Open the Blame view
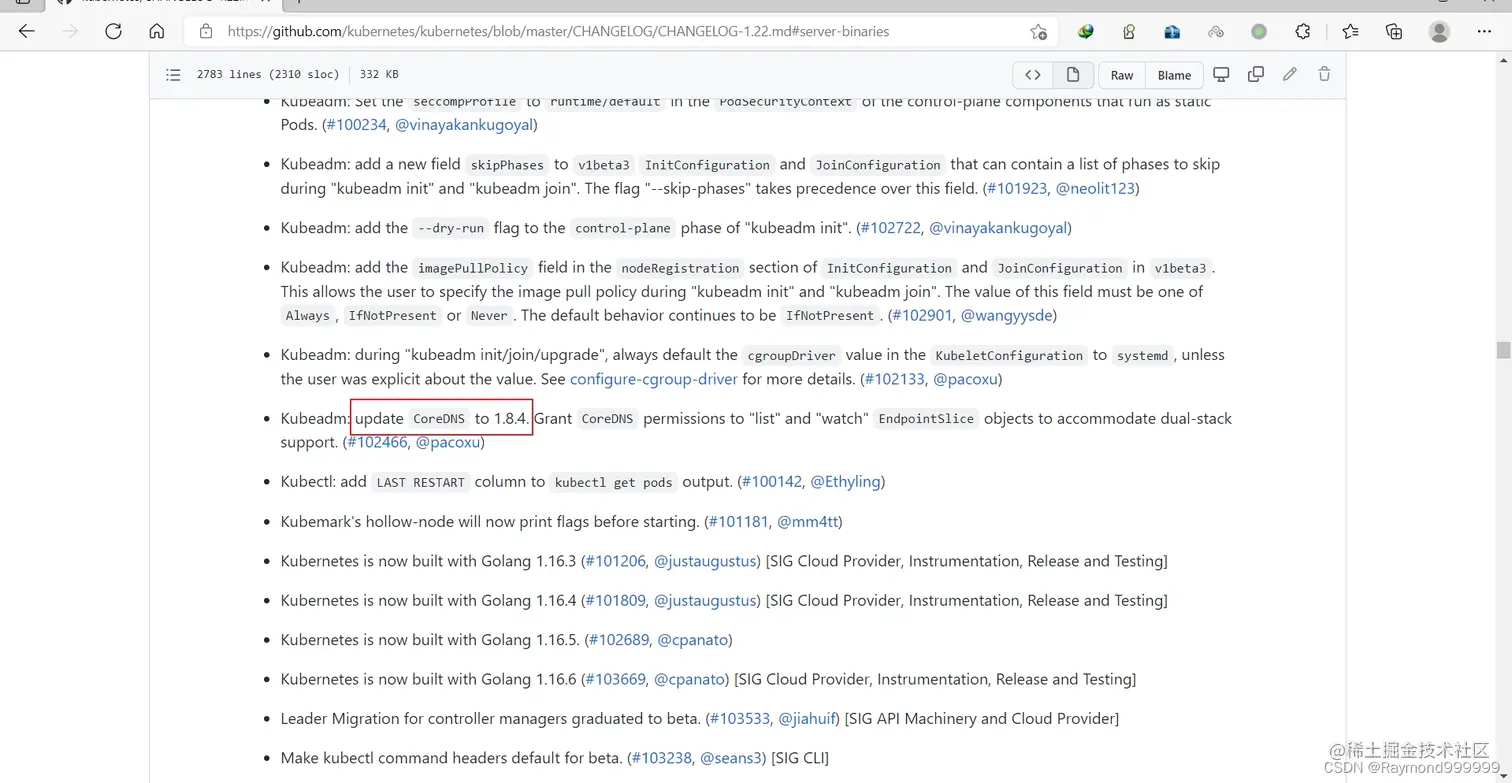The width and height of the screenshot is (1512, 783). pos(1174,75)
